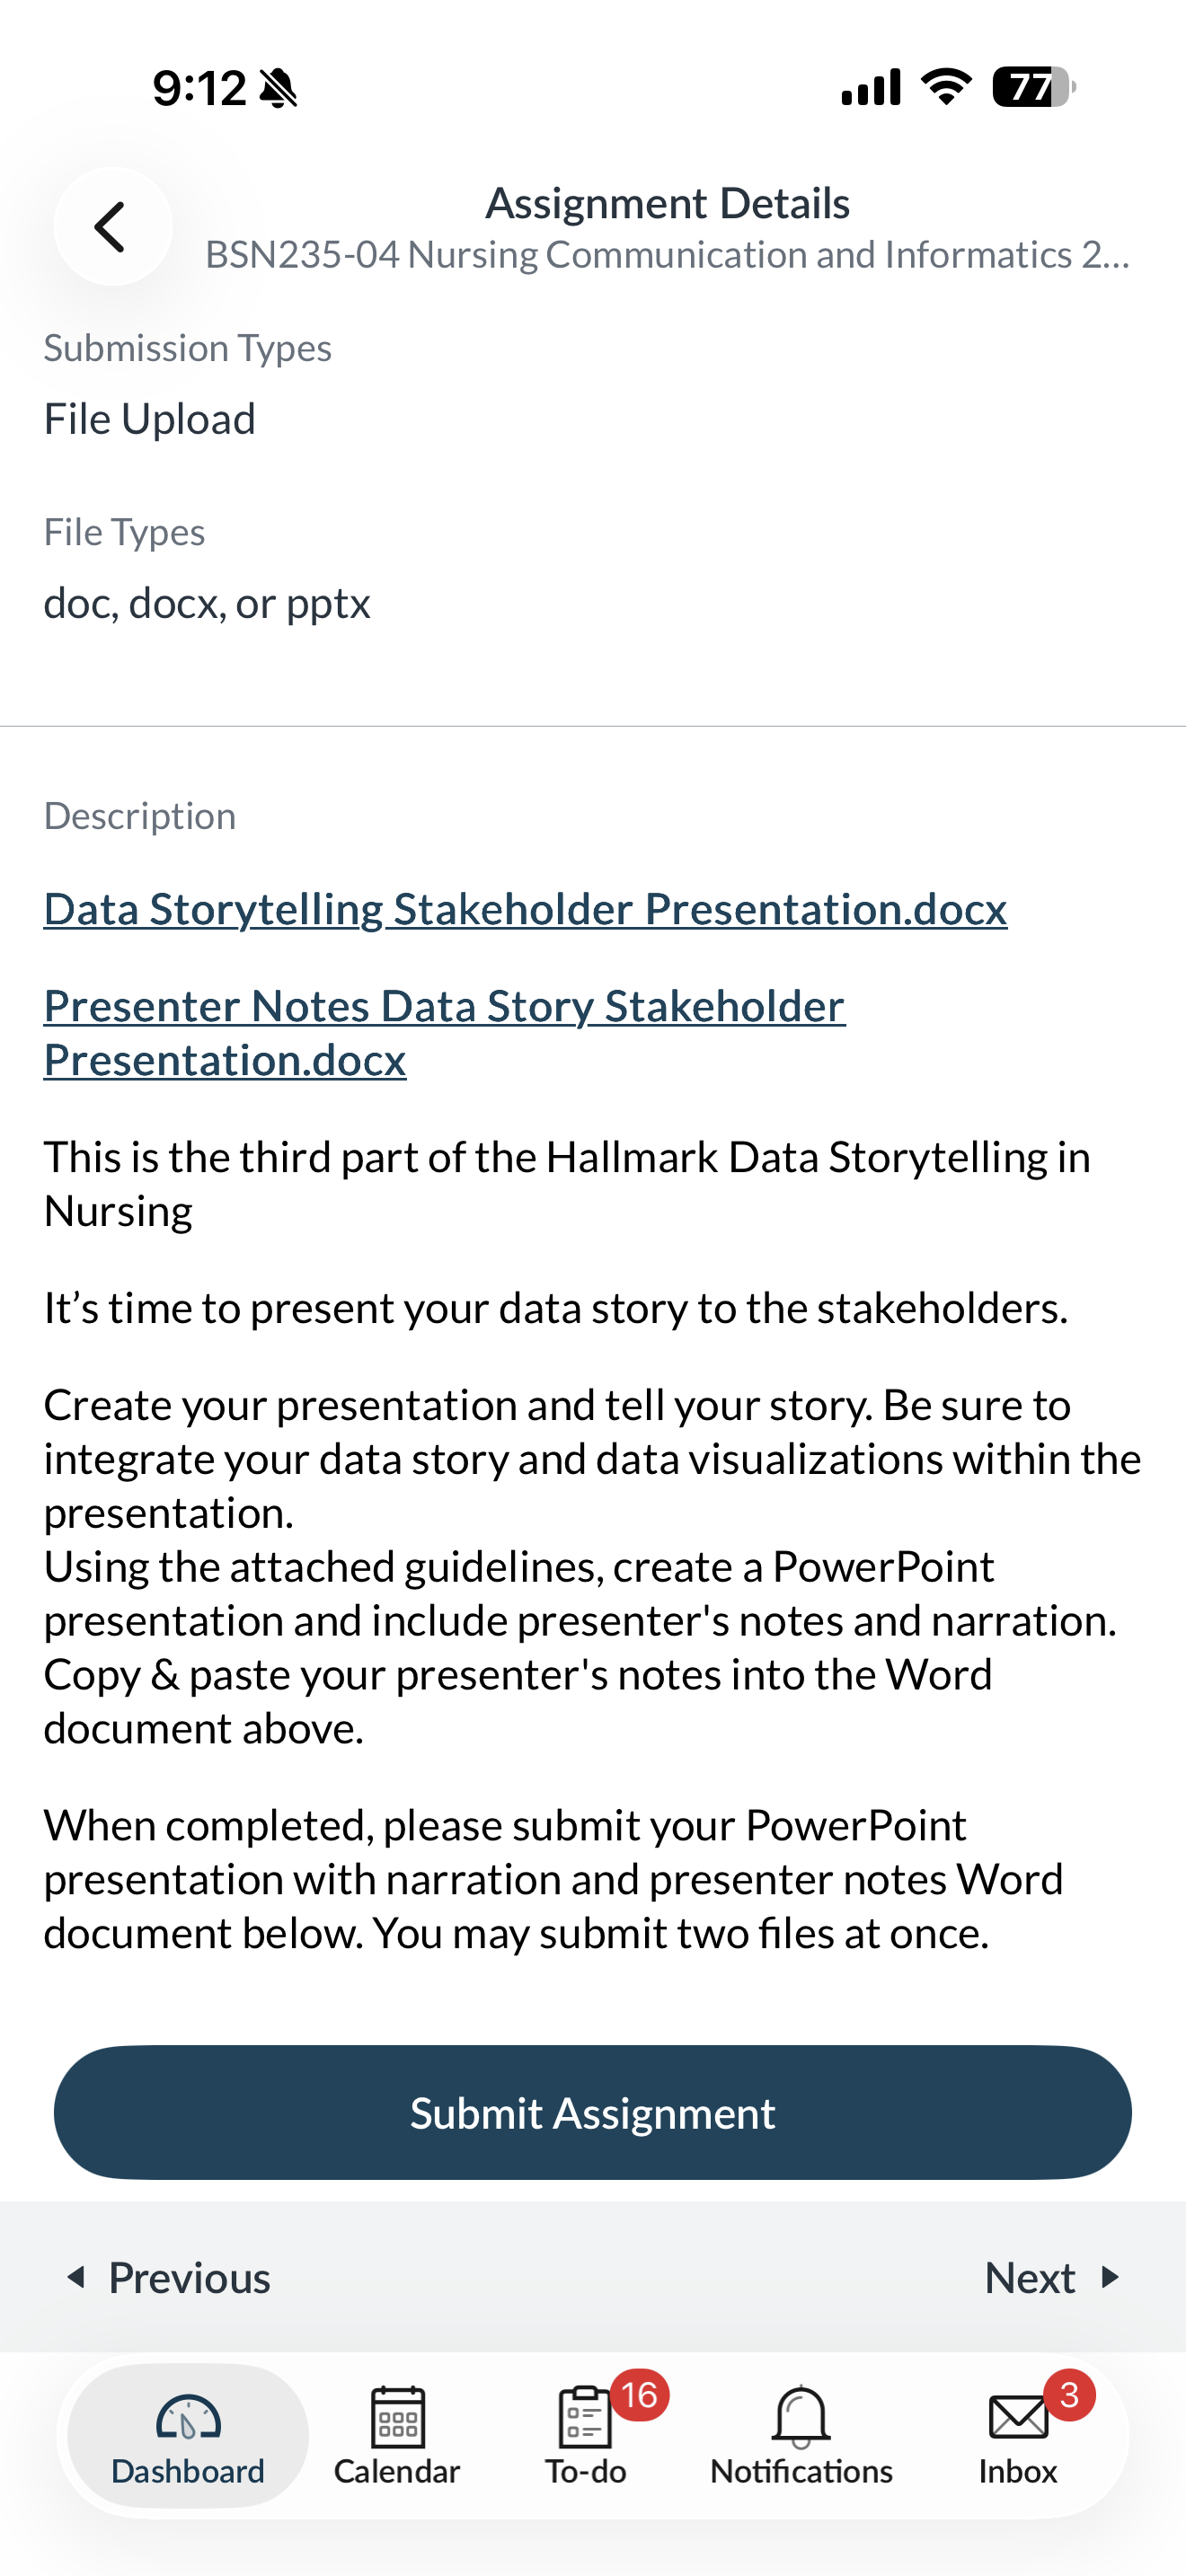
Task: Tap the Inbox badge showing 3
Action: pyautogui.click(x=1069, y=2395)
